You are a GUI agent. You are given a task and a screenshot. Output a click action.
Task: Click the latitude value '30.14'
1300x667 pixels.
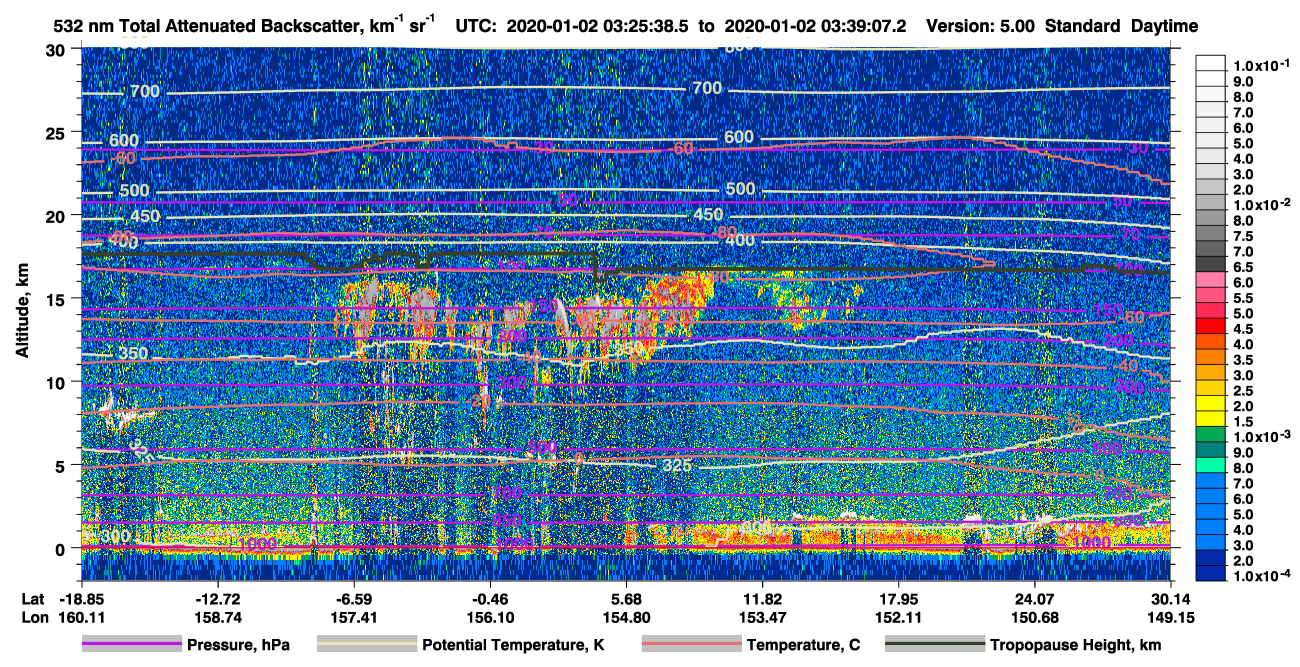click(x=1171, y=599)
